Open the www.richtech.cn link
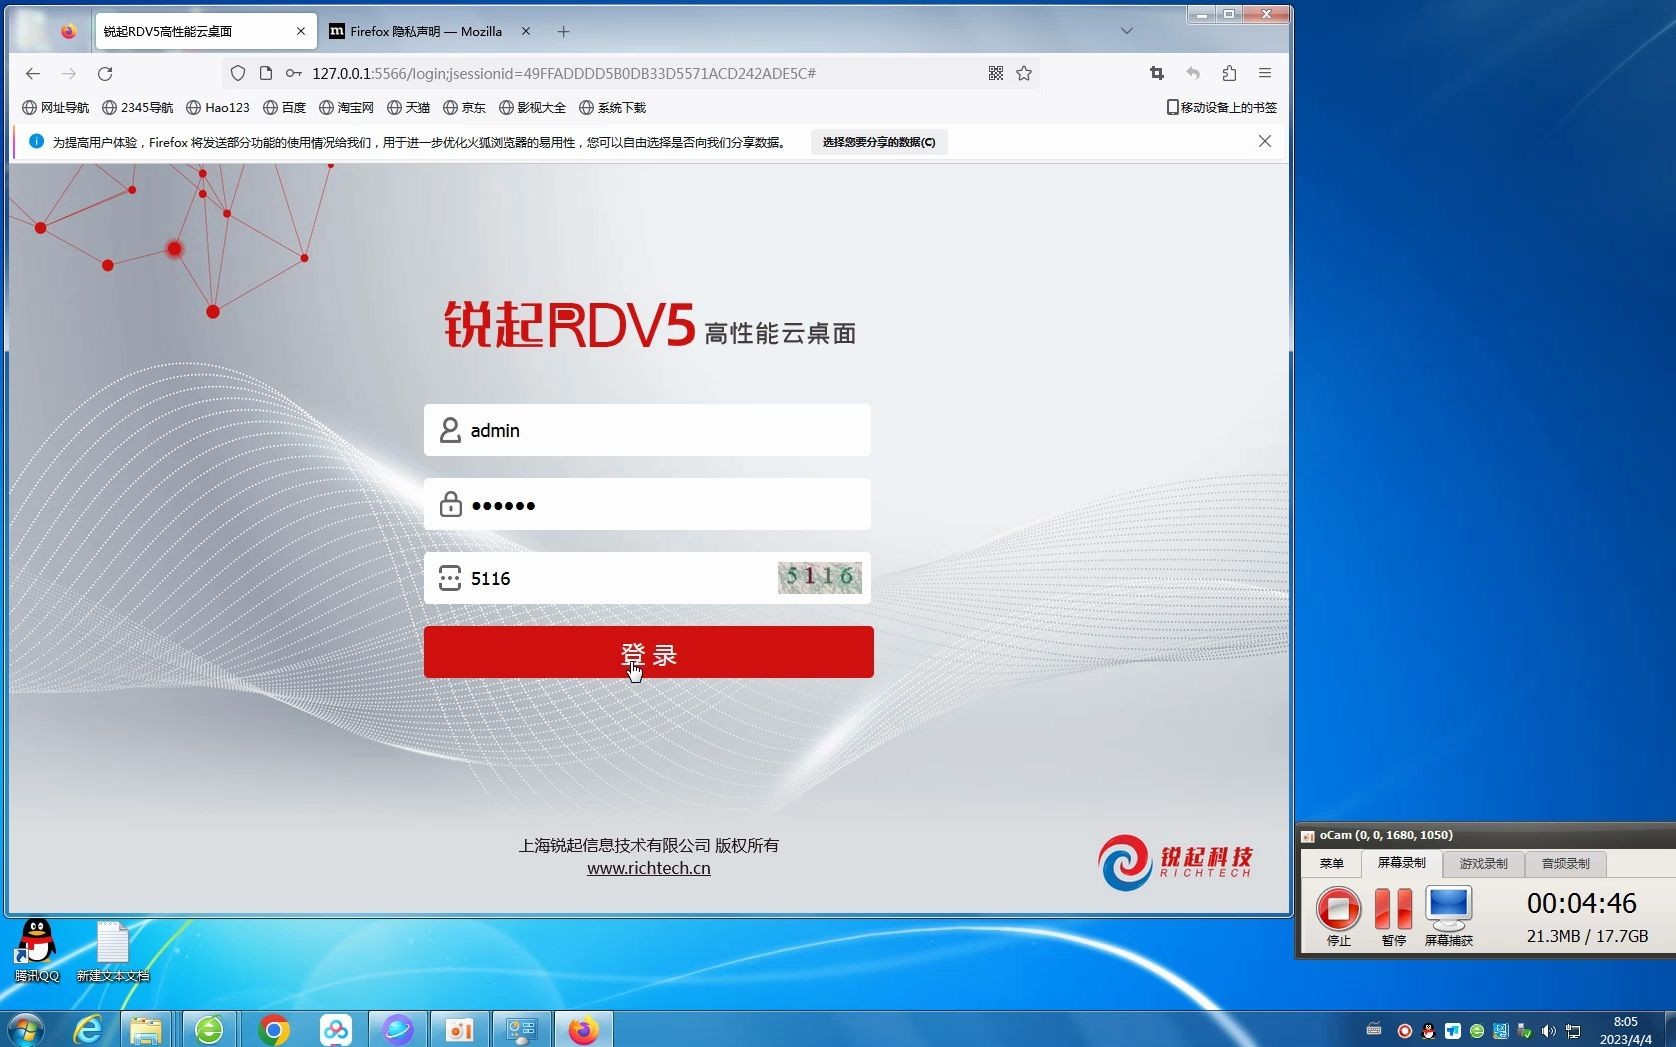1676x1047 pixels. point(648,868)
